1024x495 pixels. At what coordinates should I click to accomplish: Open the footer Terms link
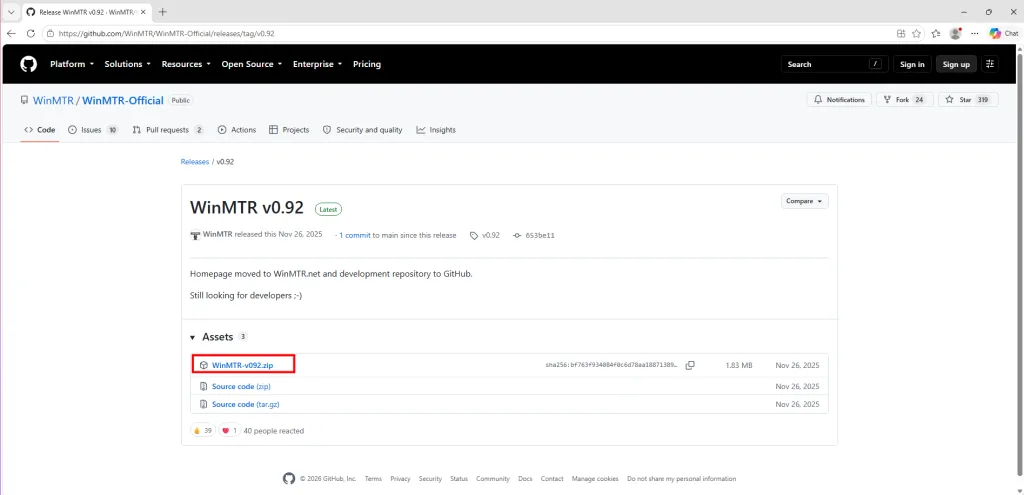pyautogui.click(x=373, y=479)
